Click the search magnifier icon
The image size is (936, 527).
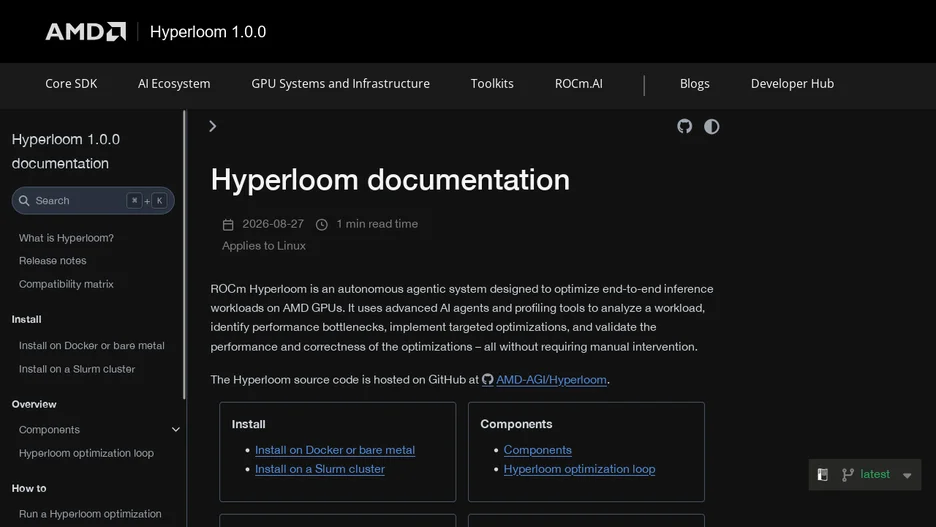tap(24, 201)
